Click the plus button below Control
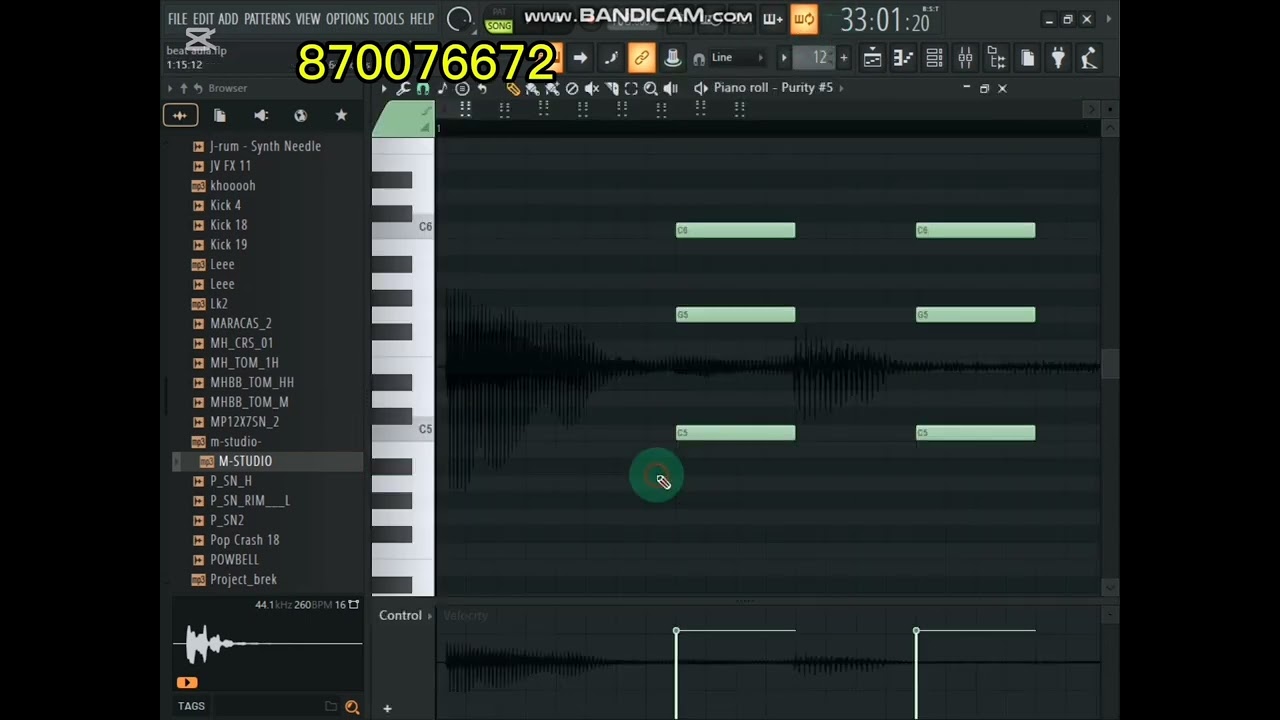1280x720 pixels. coord(387,709)
